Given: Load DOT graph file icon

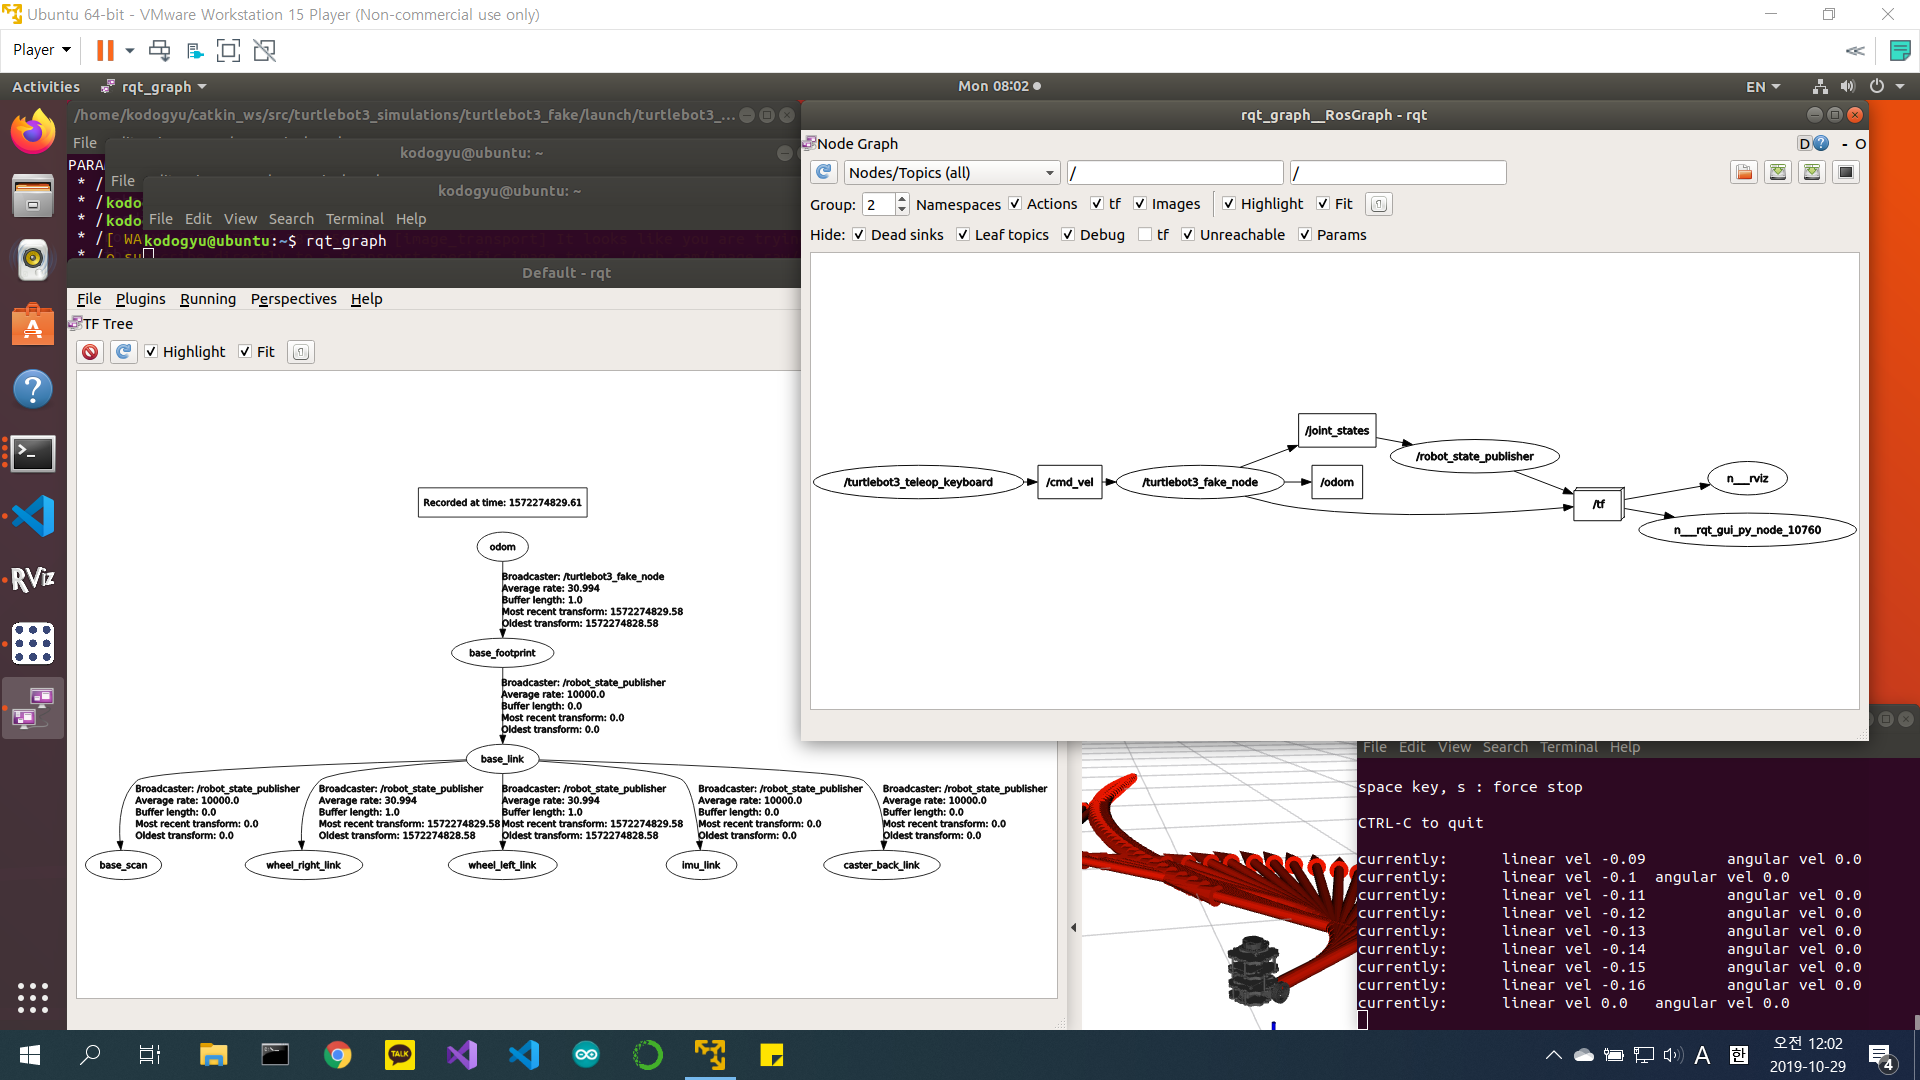Looking at the screenshot, I should click(1744, 172).
